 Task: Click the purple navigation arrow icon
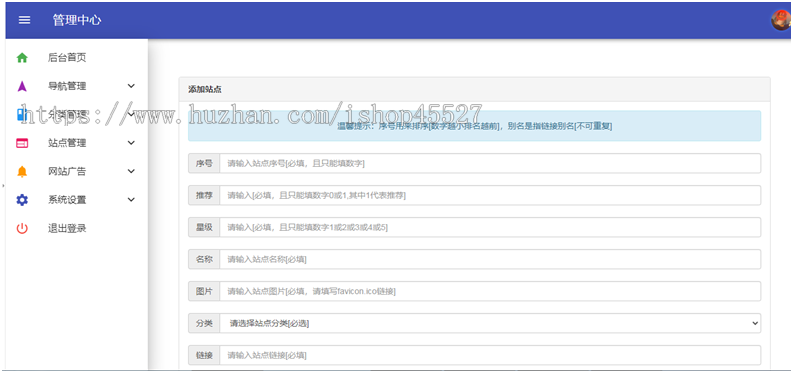[22, 86]
